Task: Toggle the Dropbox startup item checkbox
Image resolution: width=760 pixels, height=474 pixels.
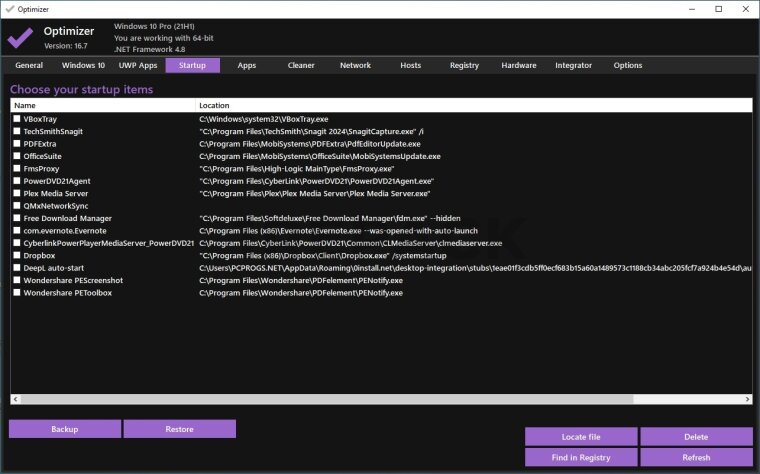Action: pos(17,256)
